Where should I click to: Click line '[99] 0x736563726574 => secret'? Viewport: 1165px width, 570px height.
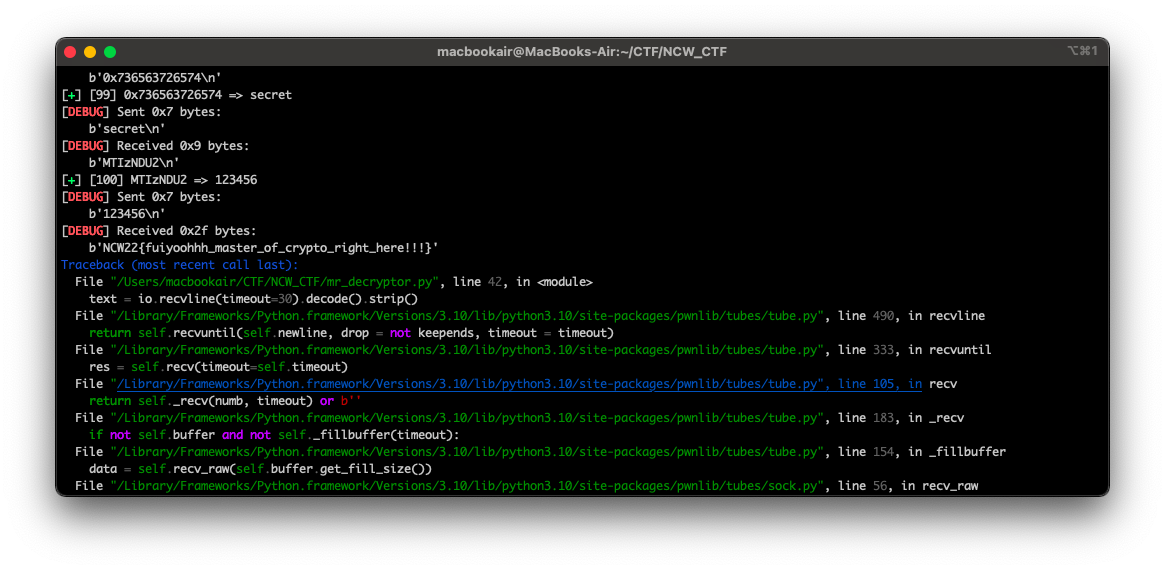(177, 95)
